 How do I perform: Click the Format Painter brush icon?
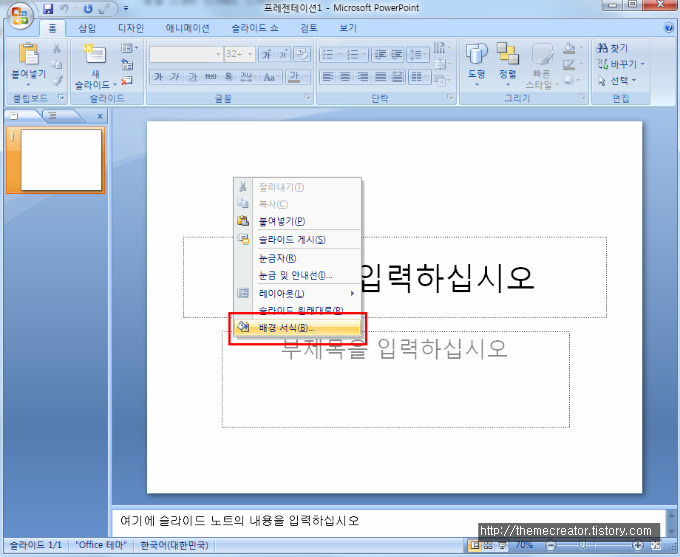(x=56, y=81)
